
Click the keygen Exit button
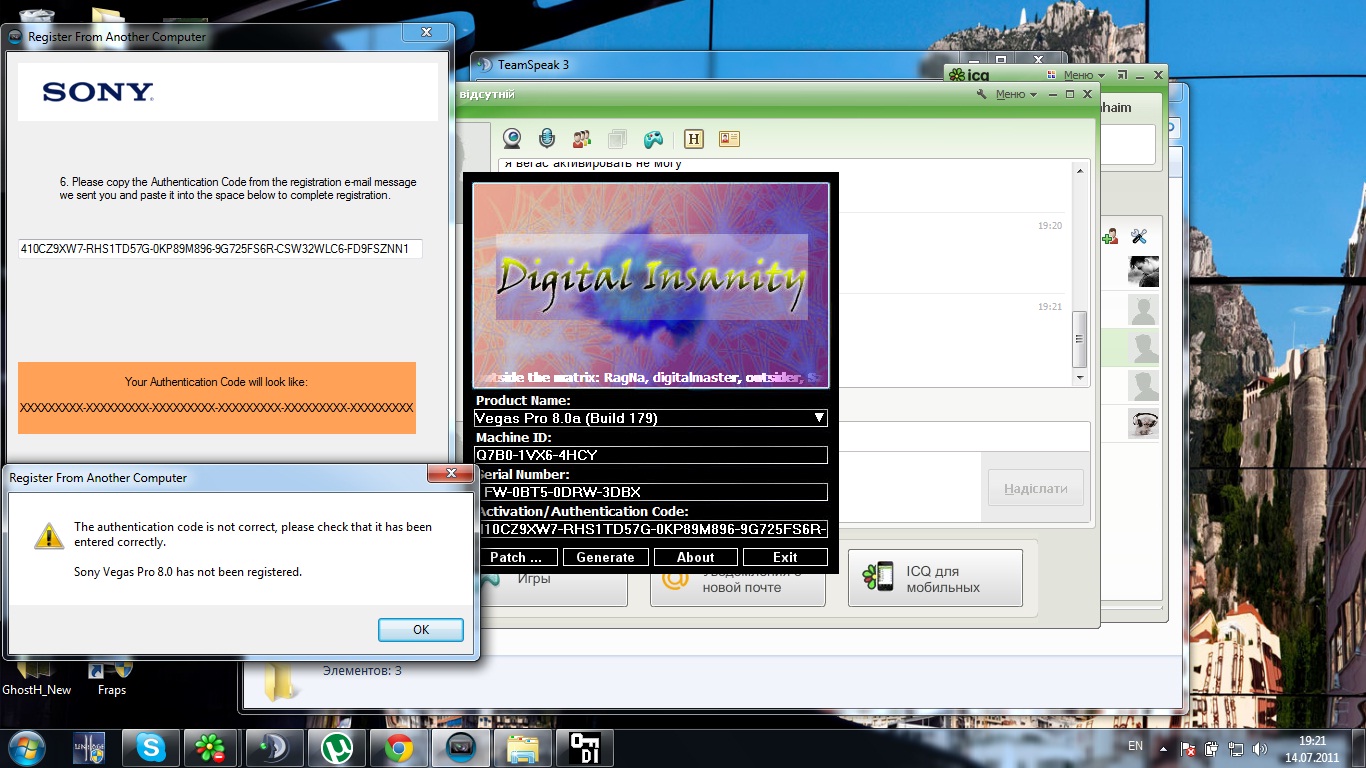coord(785,557)
